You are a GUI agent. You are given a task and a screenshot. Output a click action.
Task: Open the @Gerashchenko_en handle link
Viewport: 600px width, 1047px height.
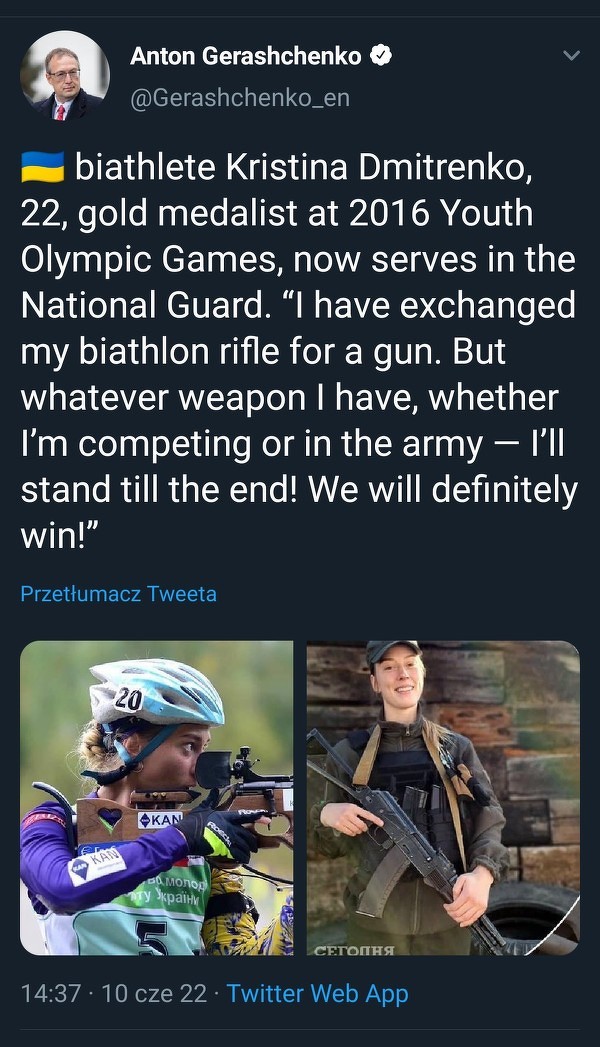coord(239,99)
